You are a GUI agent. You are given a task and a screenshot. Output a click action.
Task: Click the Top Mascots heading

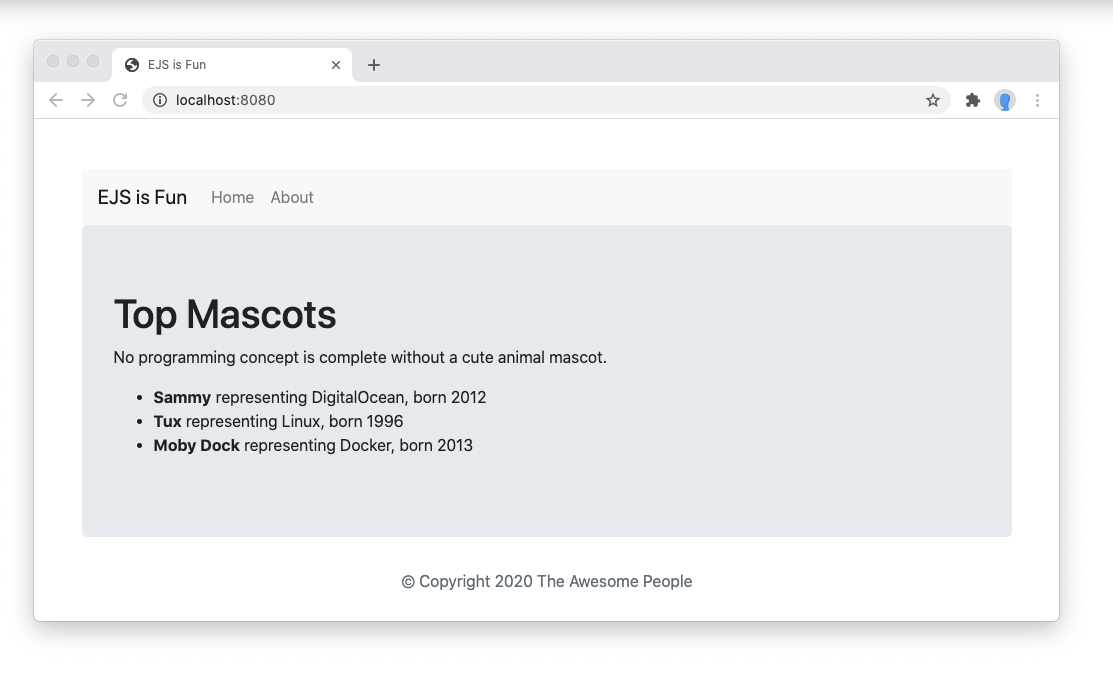225,314
